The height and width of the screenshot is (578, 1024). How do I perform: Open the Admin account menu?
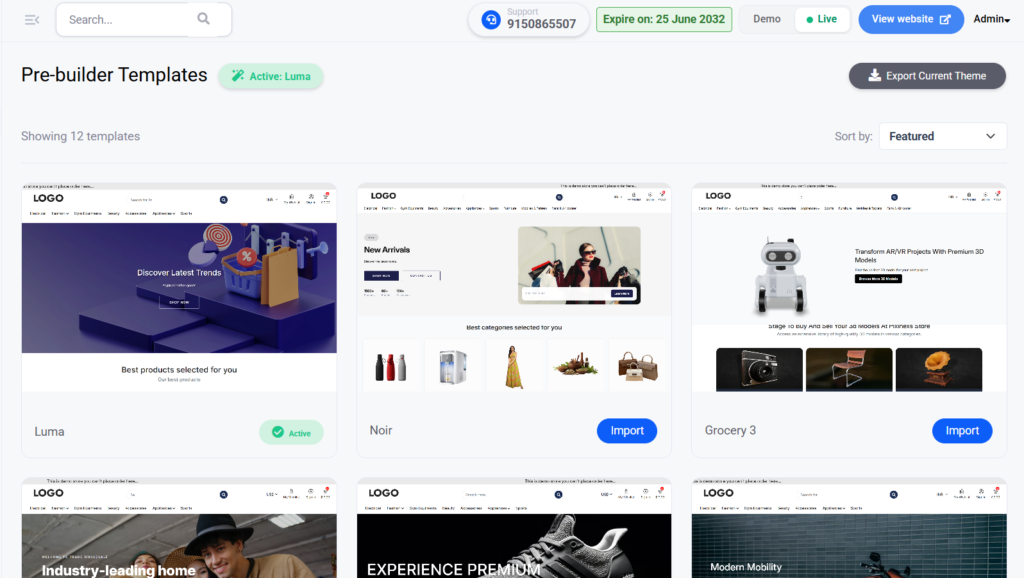click(991, 19)
